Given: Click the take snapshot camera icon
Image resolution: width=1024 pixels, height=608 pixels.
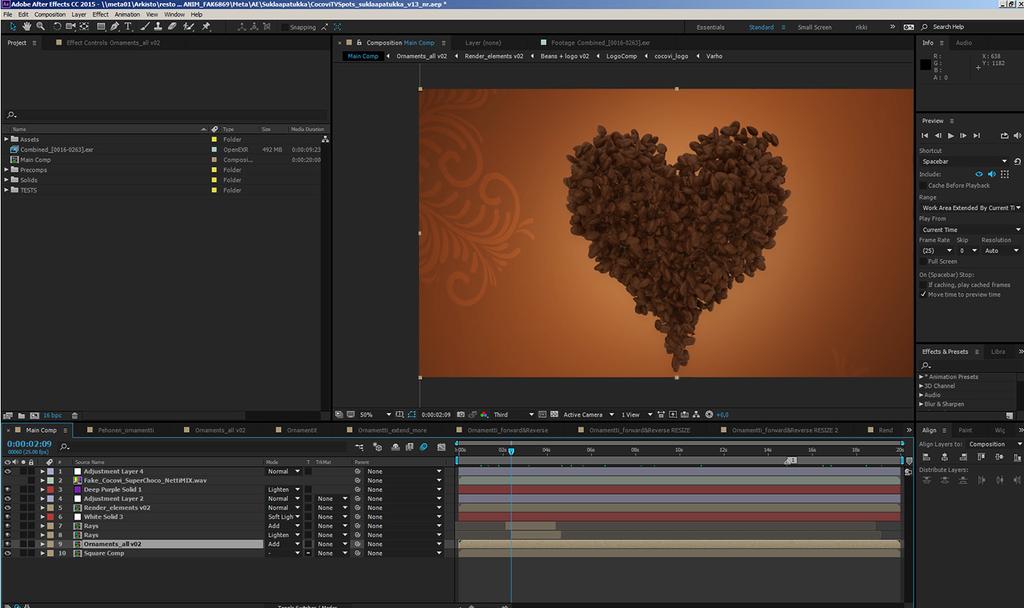Looking at the screenshot, I should click(461, 415).
